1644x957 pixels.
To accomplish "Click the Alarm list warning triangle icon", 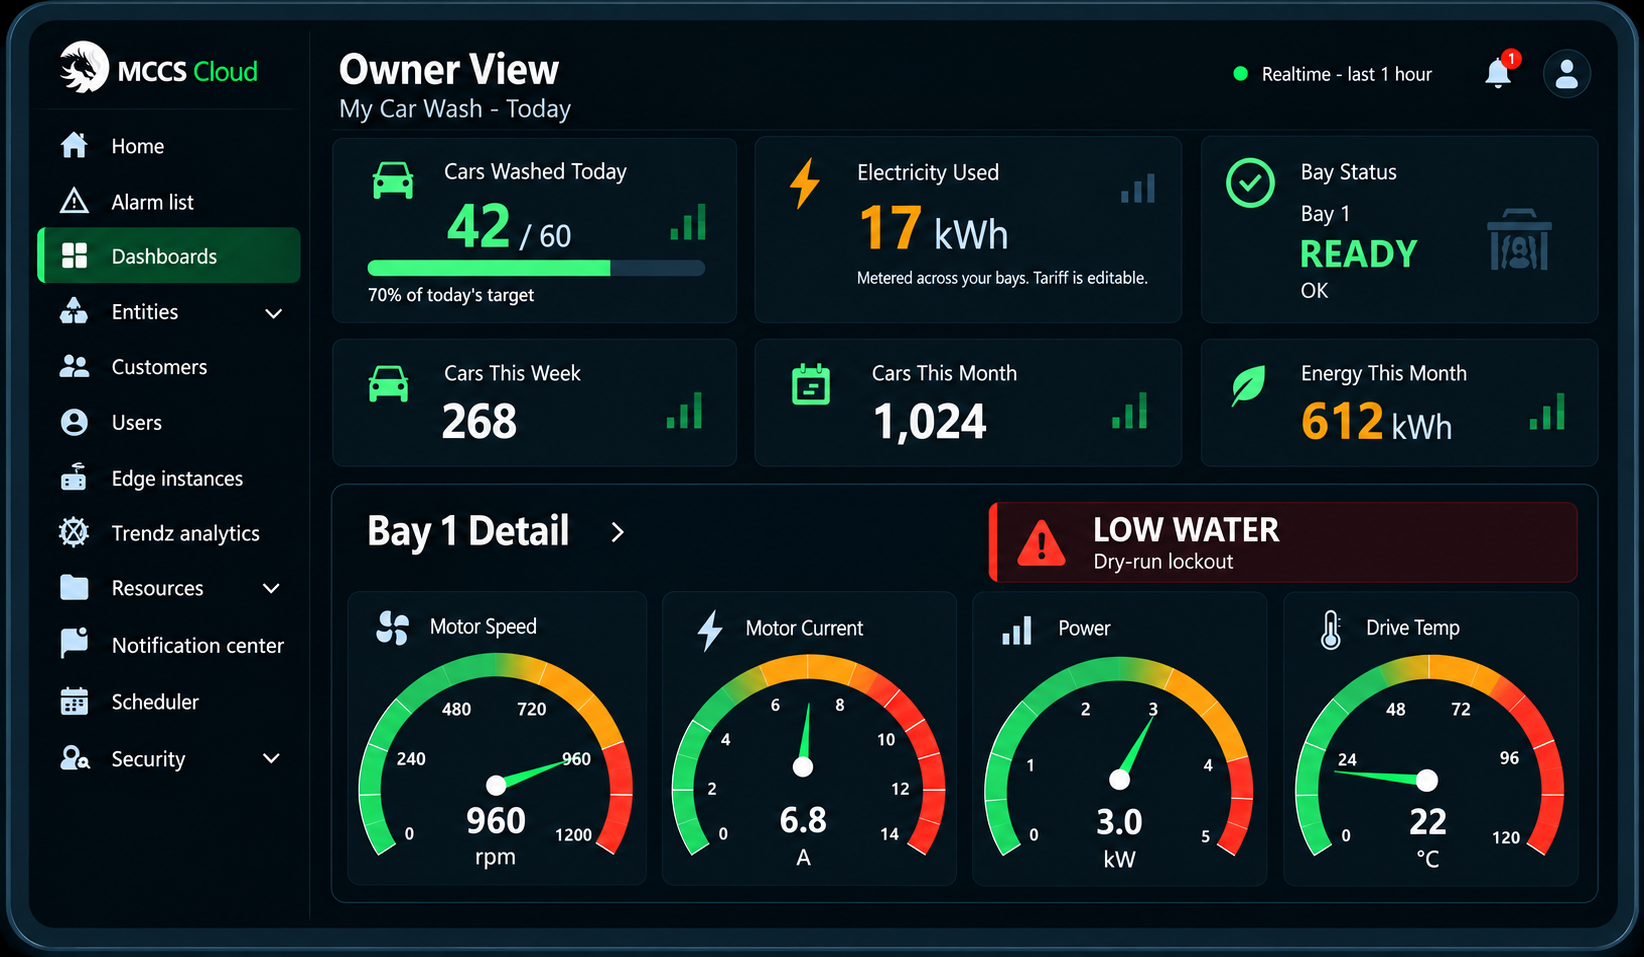I will coord(74,201).
